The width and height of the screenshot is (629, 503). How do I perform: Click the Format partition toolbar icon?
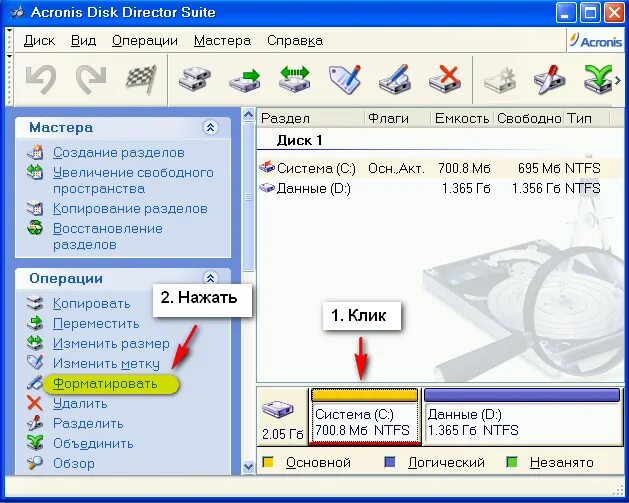(x=394, y=78)
